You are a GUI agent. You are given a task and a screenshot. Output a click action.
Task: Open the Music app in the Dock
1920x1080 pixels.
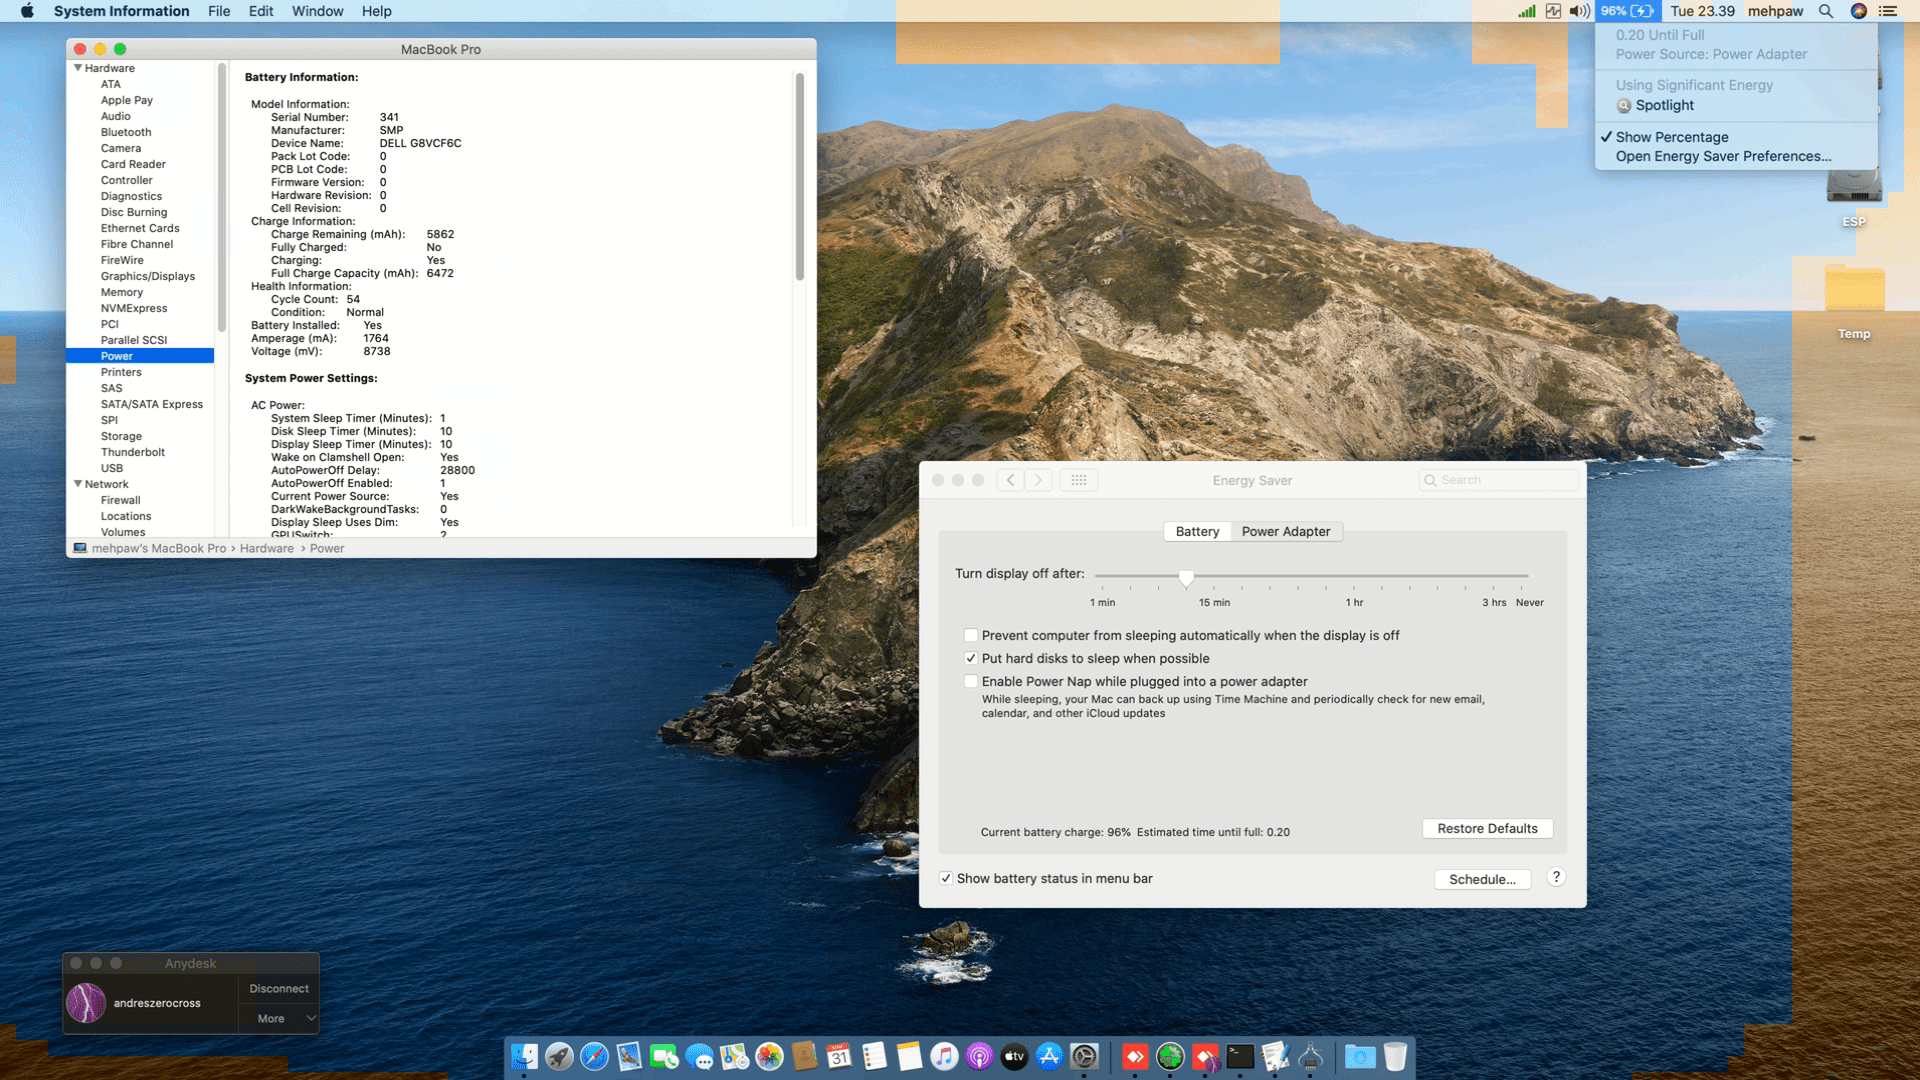click(944, 1056)
